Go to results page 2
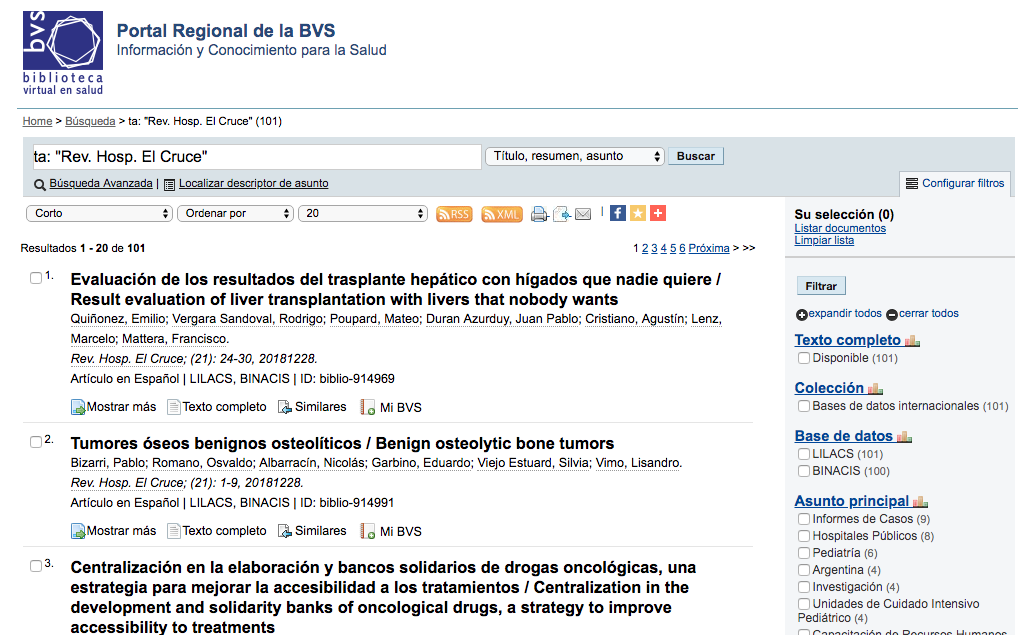This screenshot has height=635, width=1018. tap(645, 248)
